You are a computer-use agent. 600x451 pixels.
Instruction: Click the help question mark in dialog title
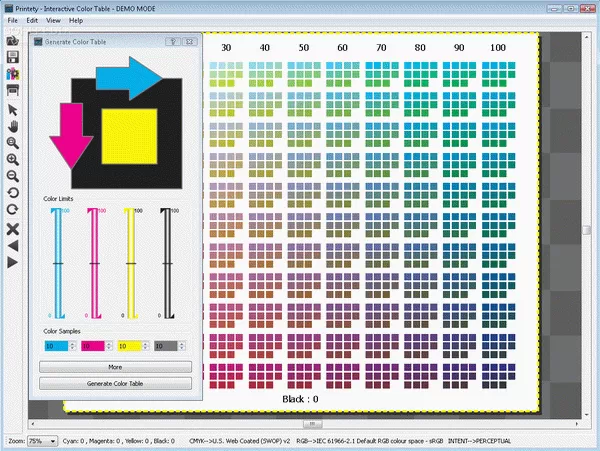coord(173,42)
